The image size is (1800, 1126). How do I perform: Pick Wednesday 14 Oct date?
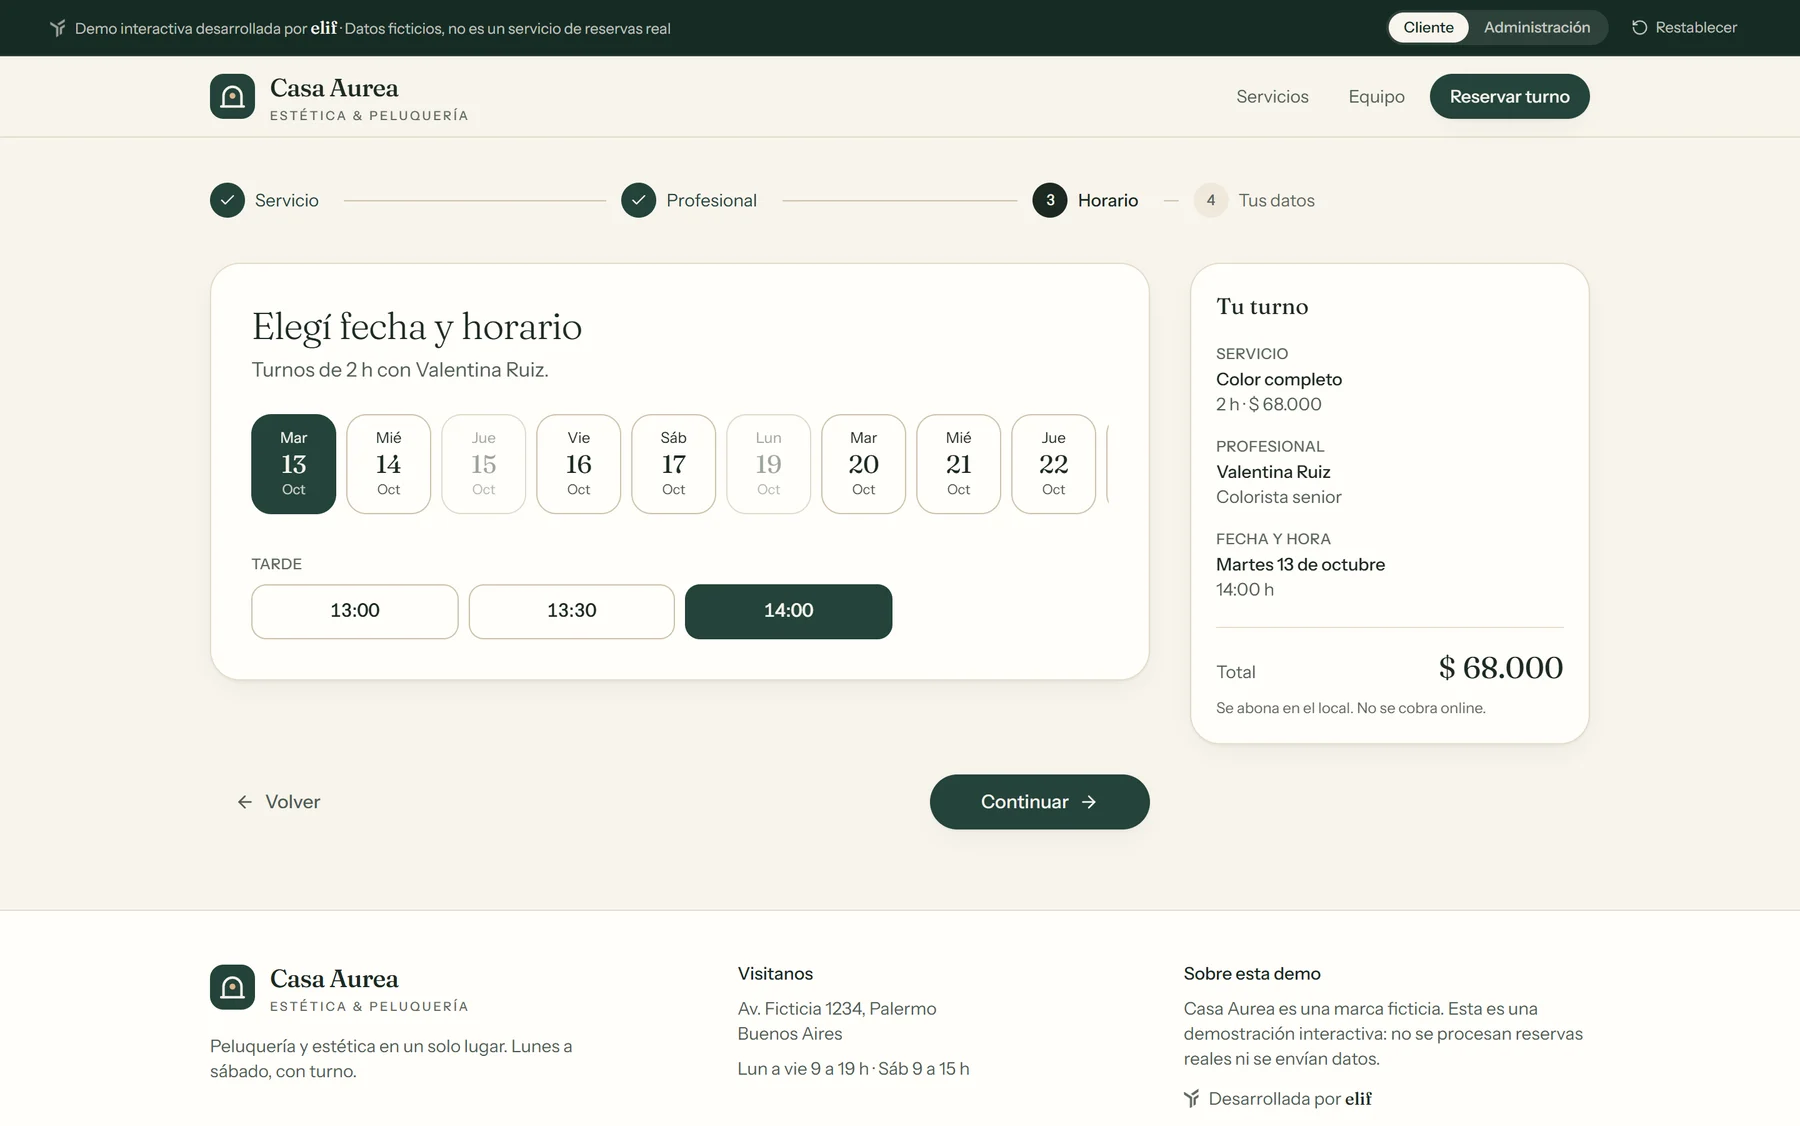tap(388, 464)
